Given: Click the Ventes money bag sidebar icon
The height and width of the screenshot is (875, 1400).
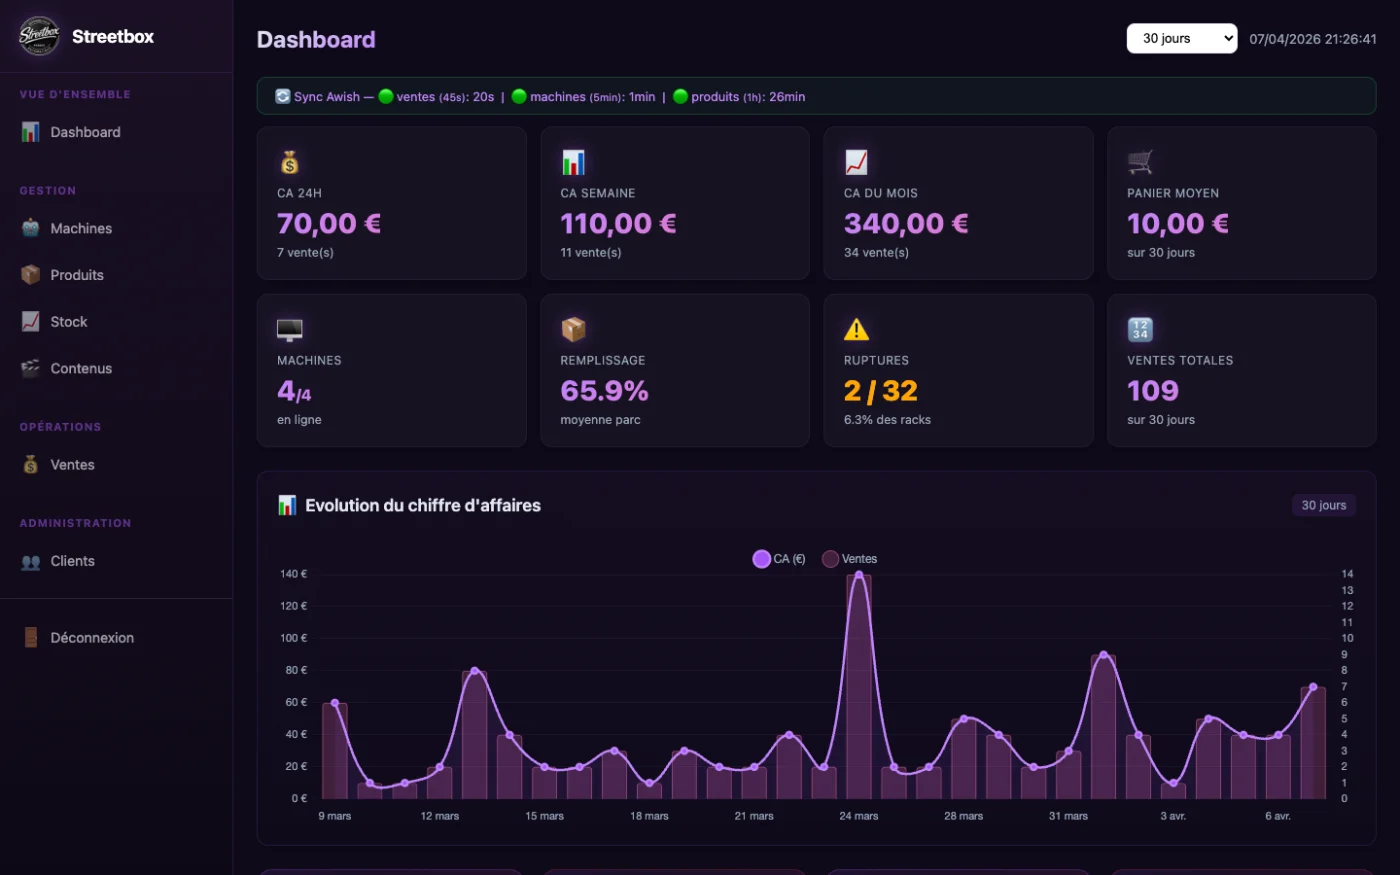Looking at the screenshot, I should click(31, 465).
